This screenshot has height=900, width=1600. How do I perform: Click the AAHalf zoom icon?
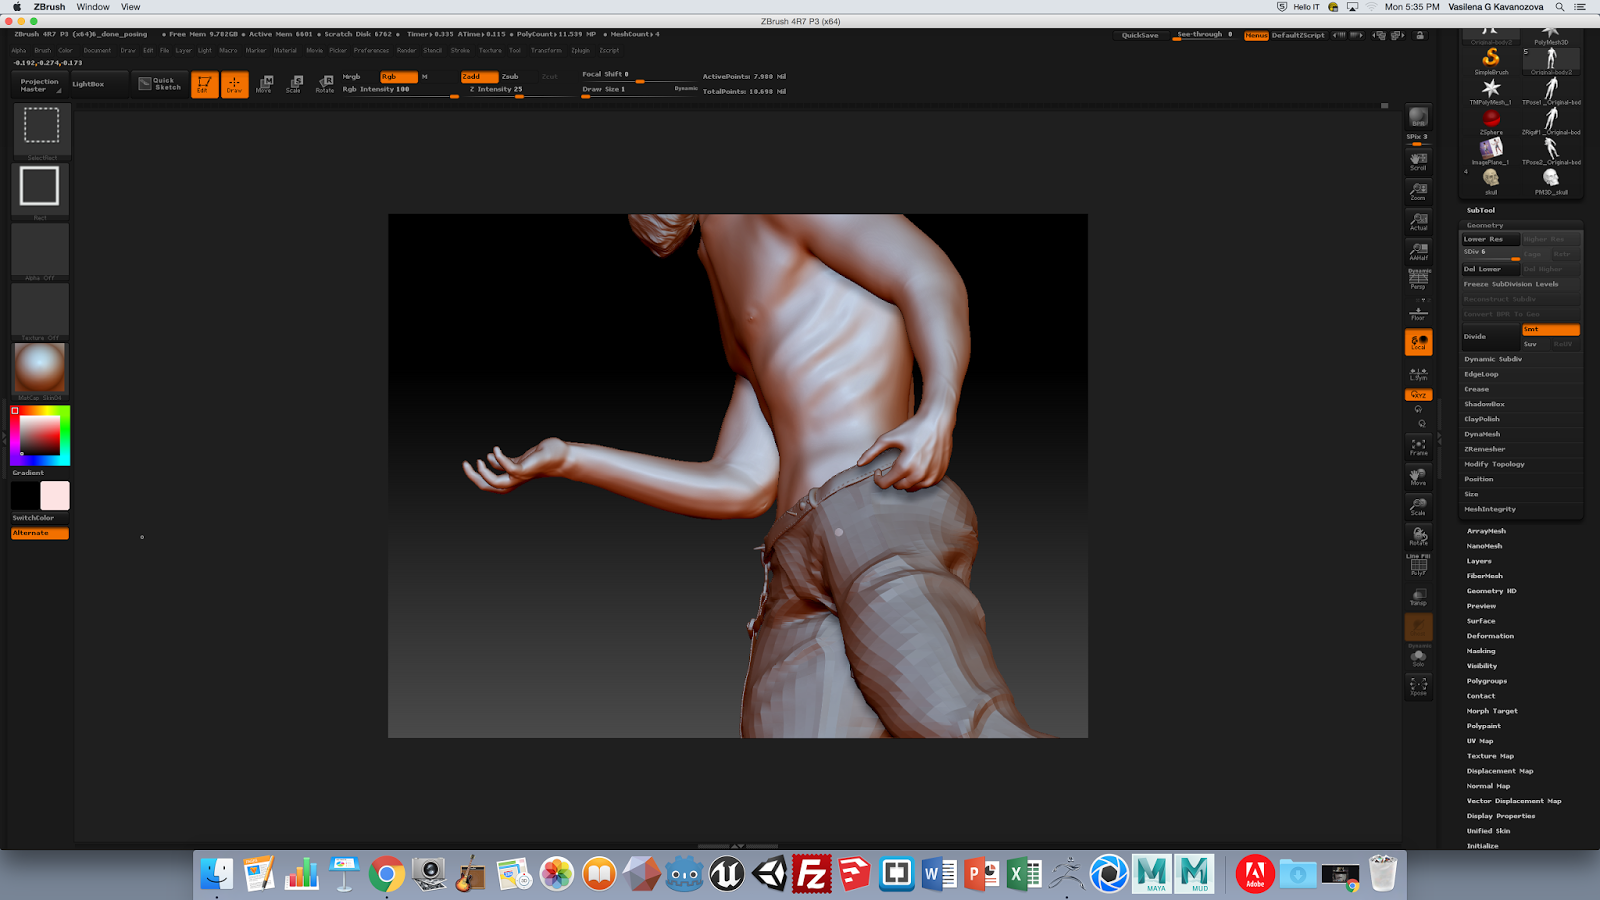click(1418, 251)
